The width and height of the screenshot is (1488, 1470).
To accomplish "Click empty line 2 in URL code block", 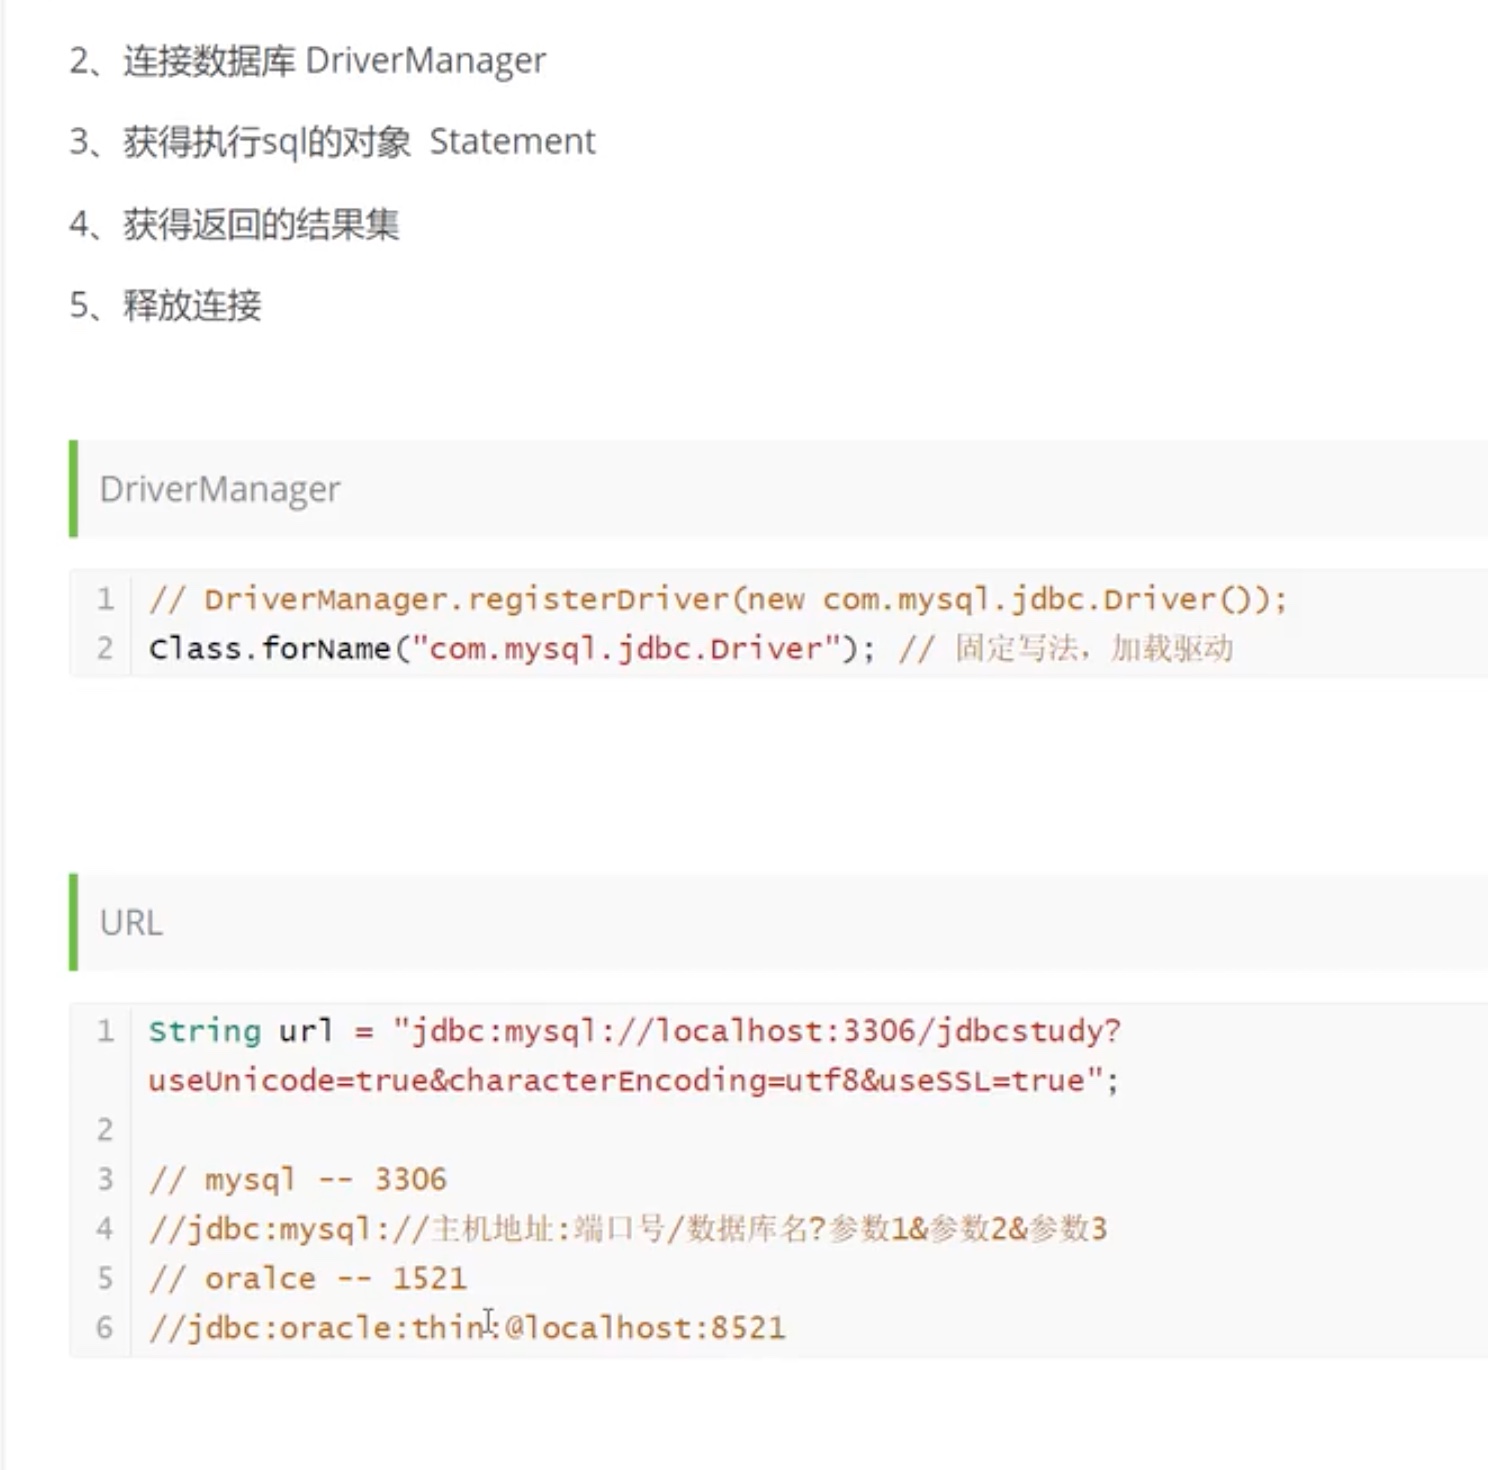I will pyautogui.click(x=600, y=1130).
